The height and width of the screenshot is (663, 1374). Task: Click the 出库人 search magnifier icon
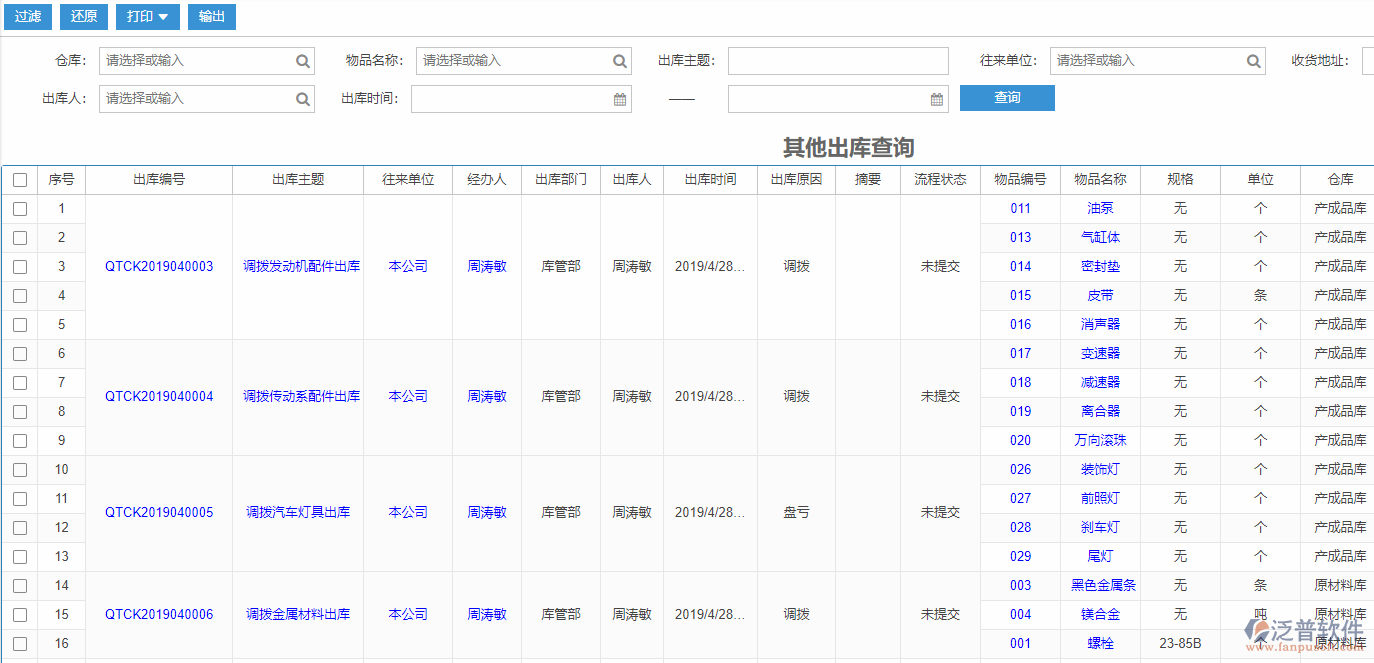pos(302,98)
